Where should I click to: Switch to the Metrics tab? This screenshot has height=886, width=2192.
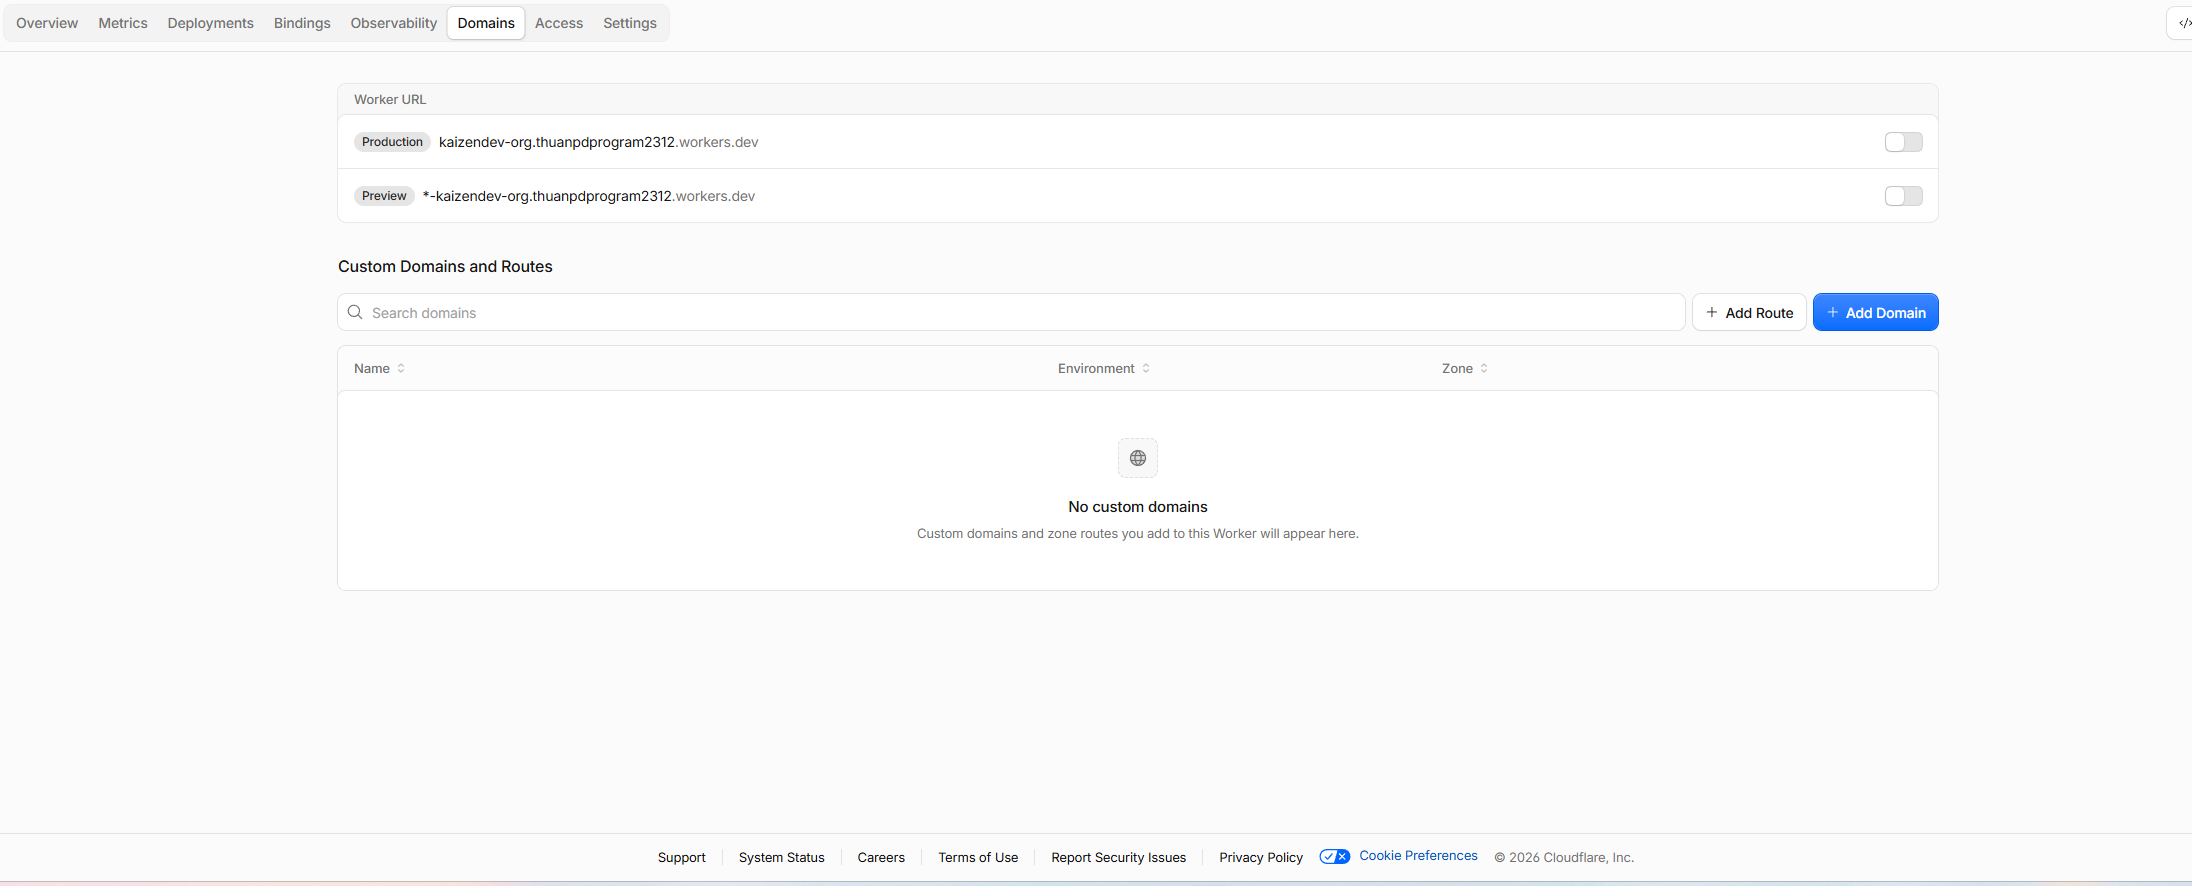pos(123,23)
